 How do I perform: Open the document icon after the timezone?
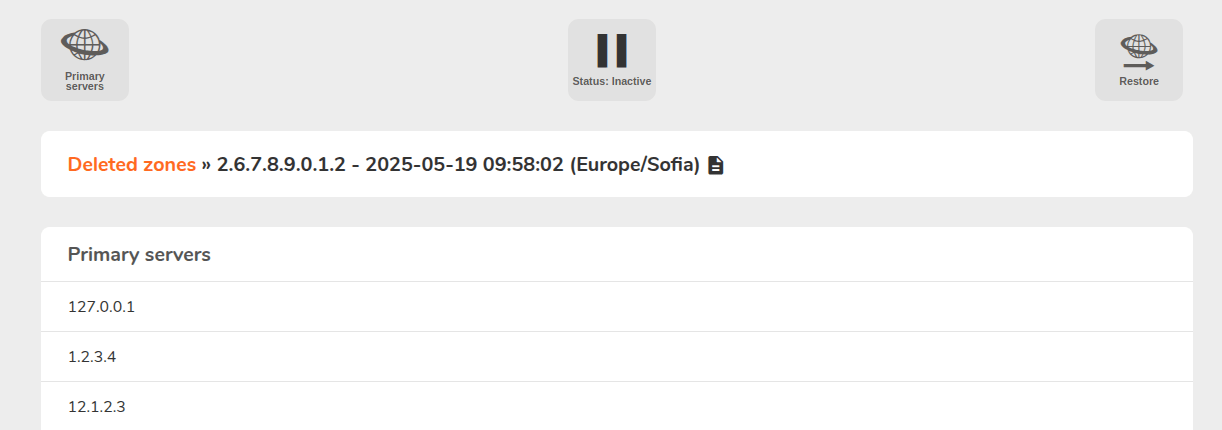[x=716, y=165]
